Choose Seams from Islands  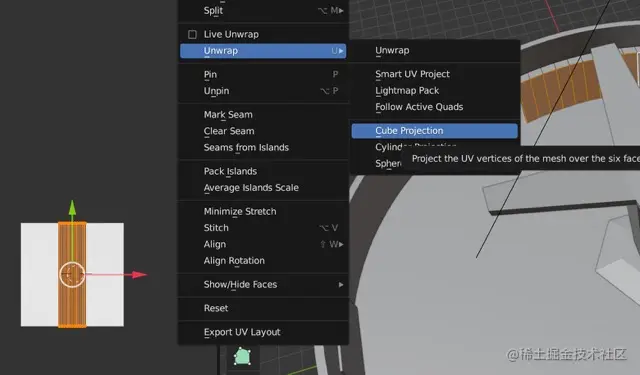click(x=263, y=147)
